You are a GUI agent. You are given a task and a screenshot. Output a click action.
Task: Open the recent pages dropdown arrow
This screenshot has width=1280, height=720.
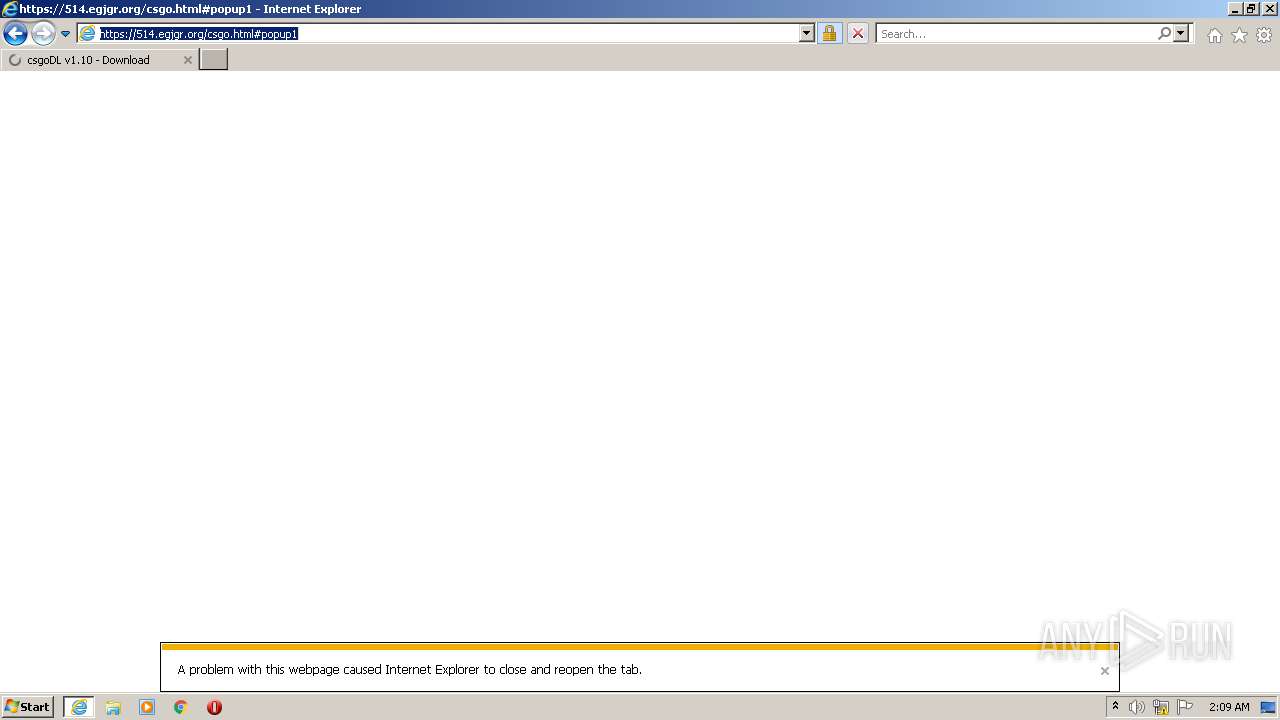click(65, 34)
